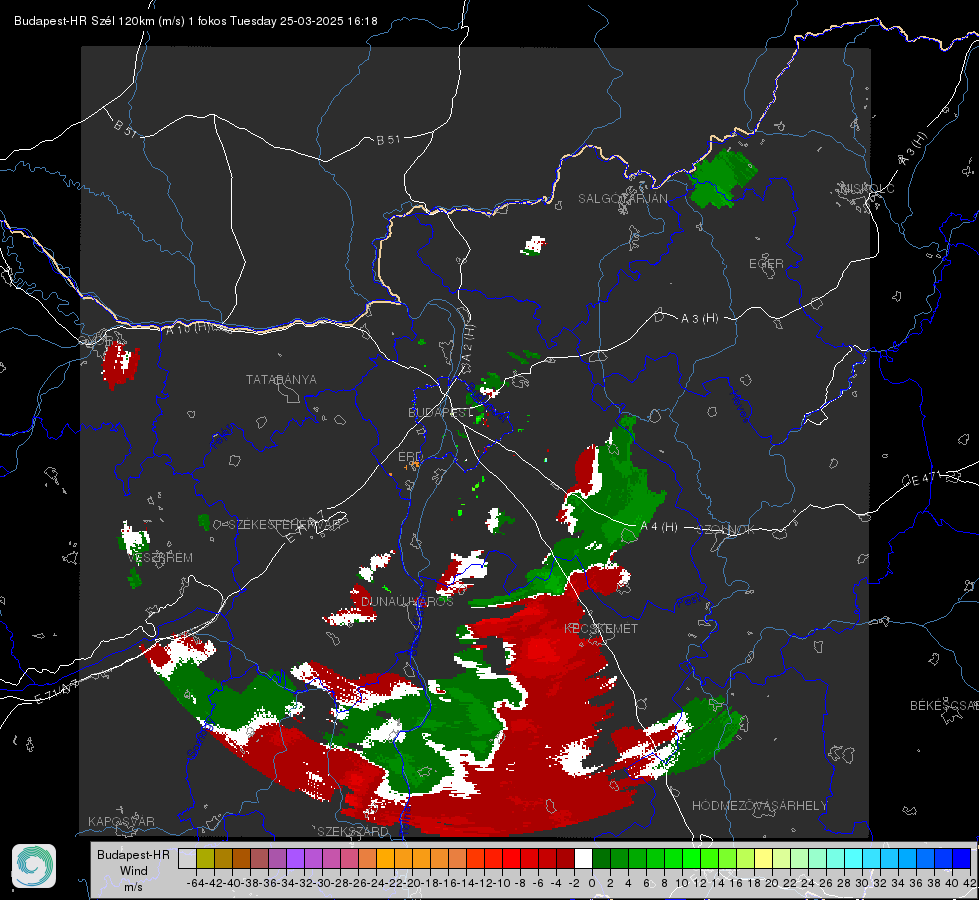Viewport: 979px width, 900px height.
Task: Click the swirl logo icon beside the legend
Action: pyautogui.click(x=34, y=866)
